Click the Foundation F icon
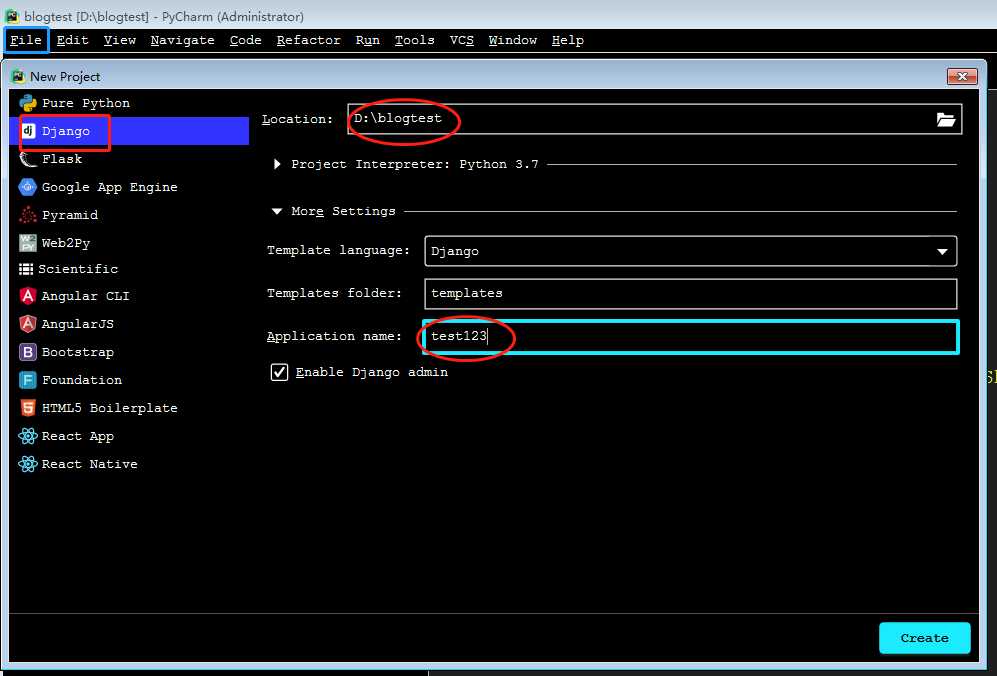This screenshot has width=997, height=676. (x=28, y=380)
